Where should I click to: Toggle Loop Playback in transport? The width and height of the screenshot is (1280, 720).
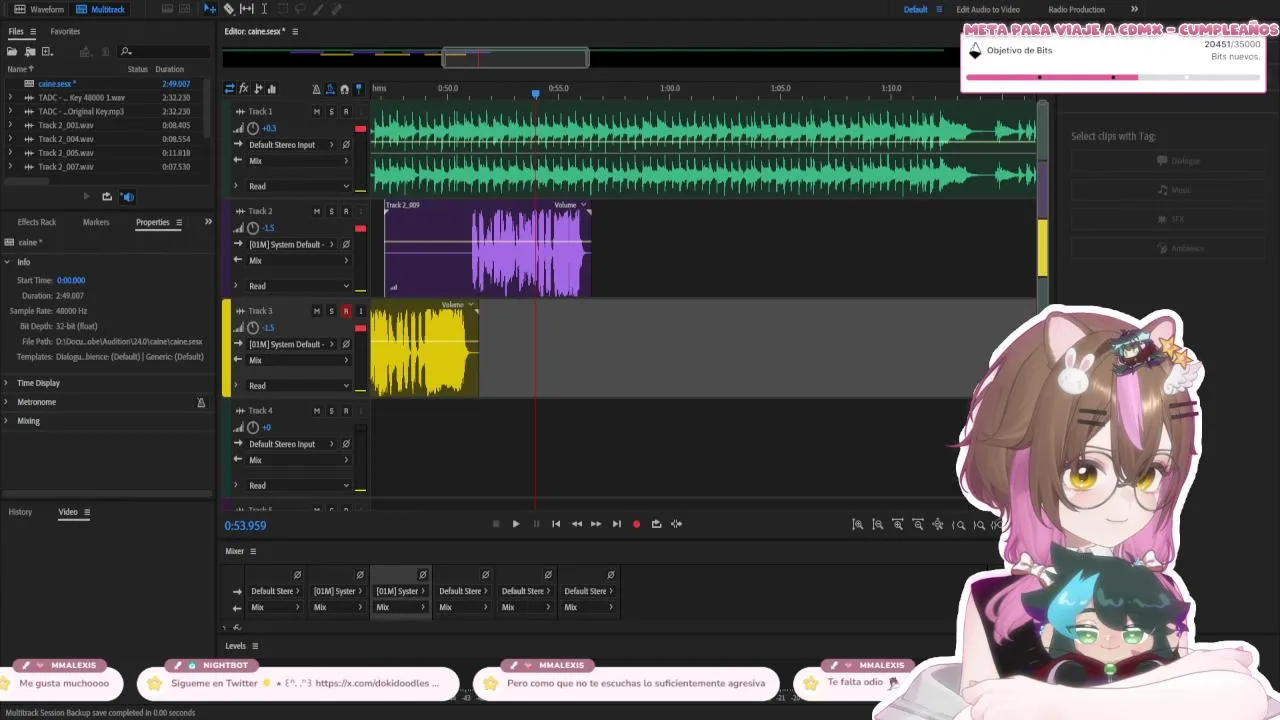click(657, 524)
